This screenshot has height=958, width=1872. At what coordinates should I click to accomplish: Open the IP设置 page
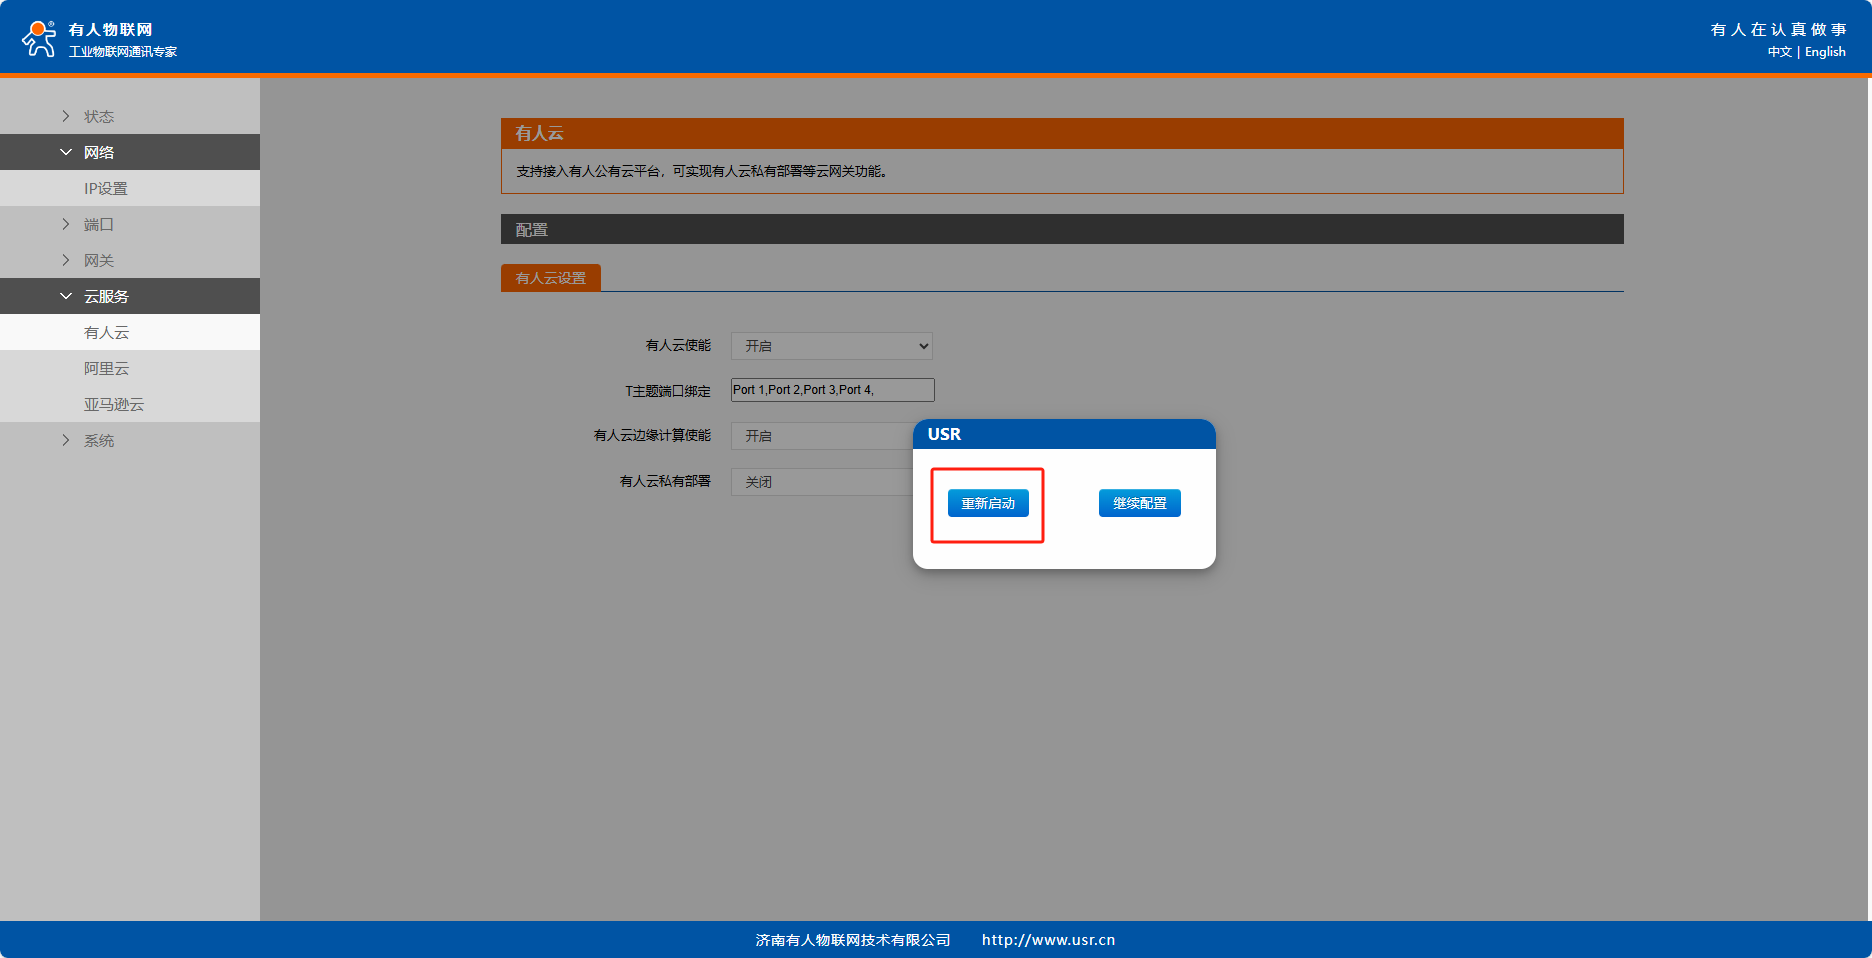[106, 188]
